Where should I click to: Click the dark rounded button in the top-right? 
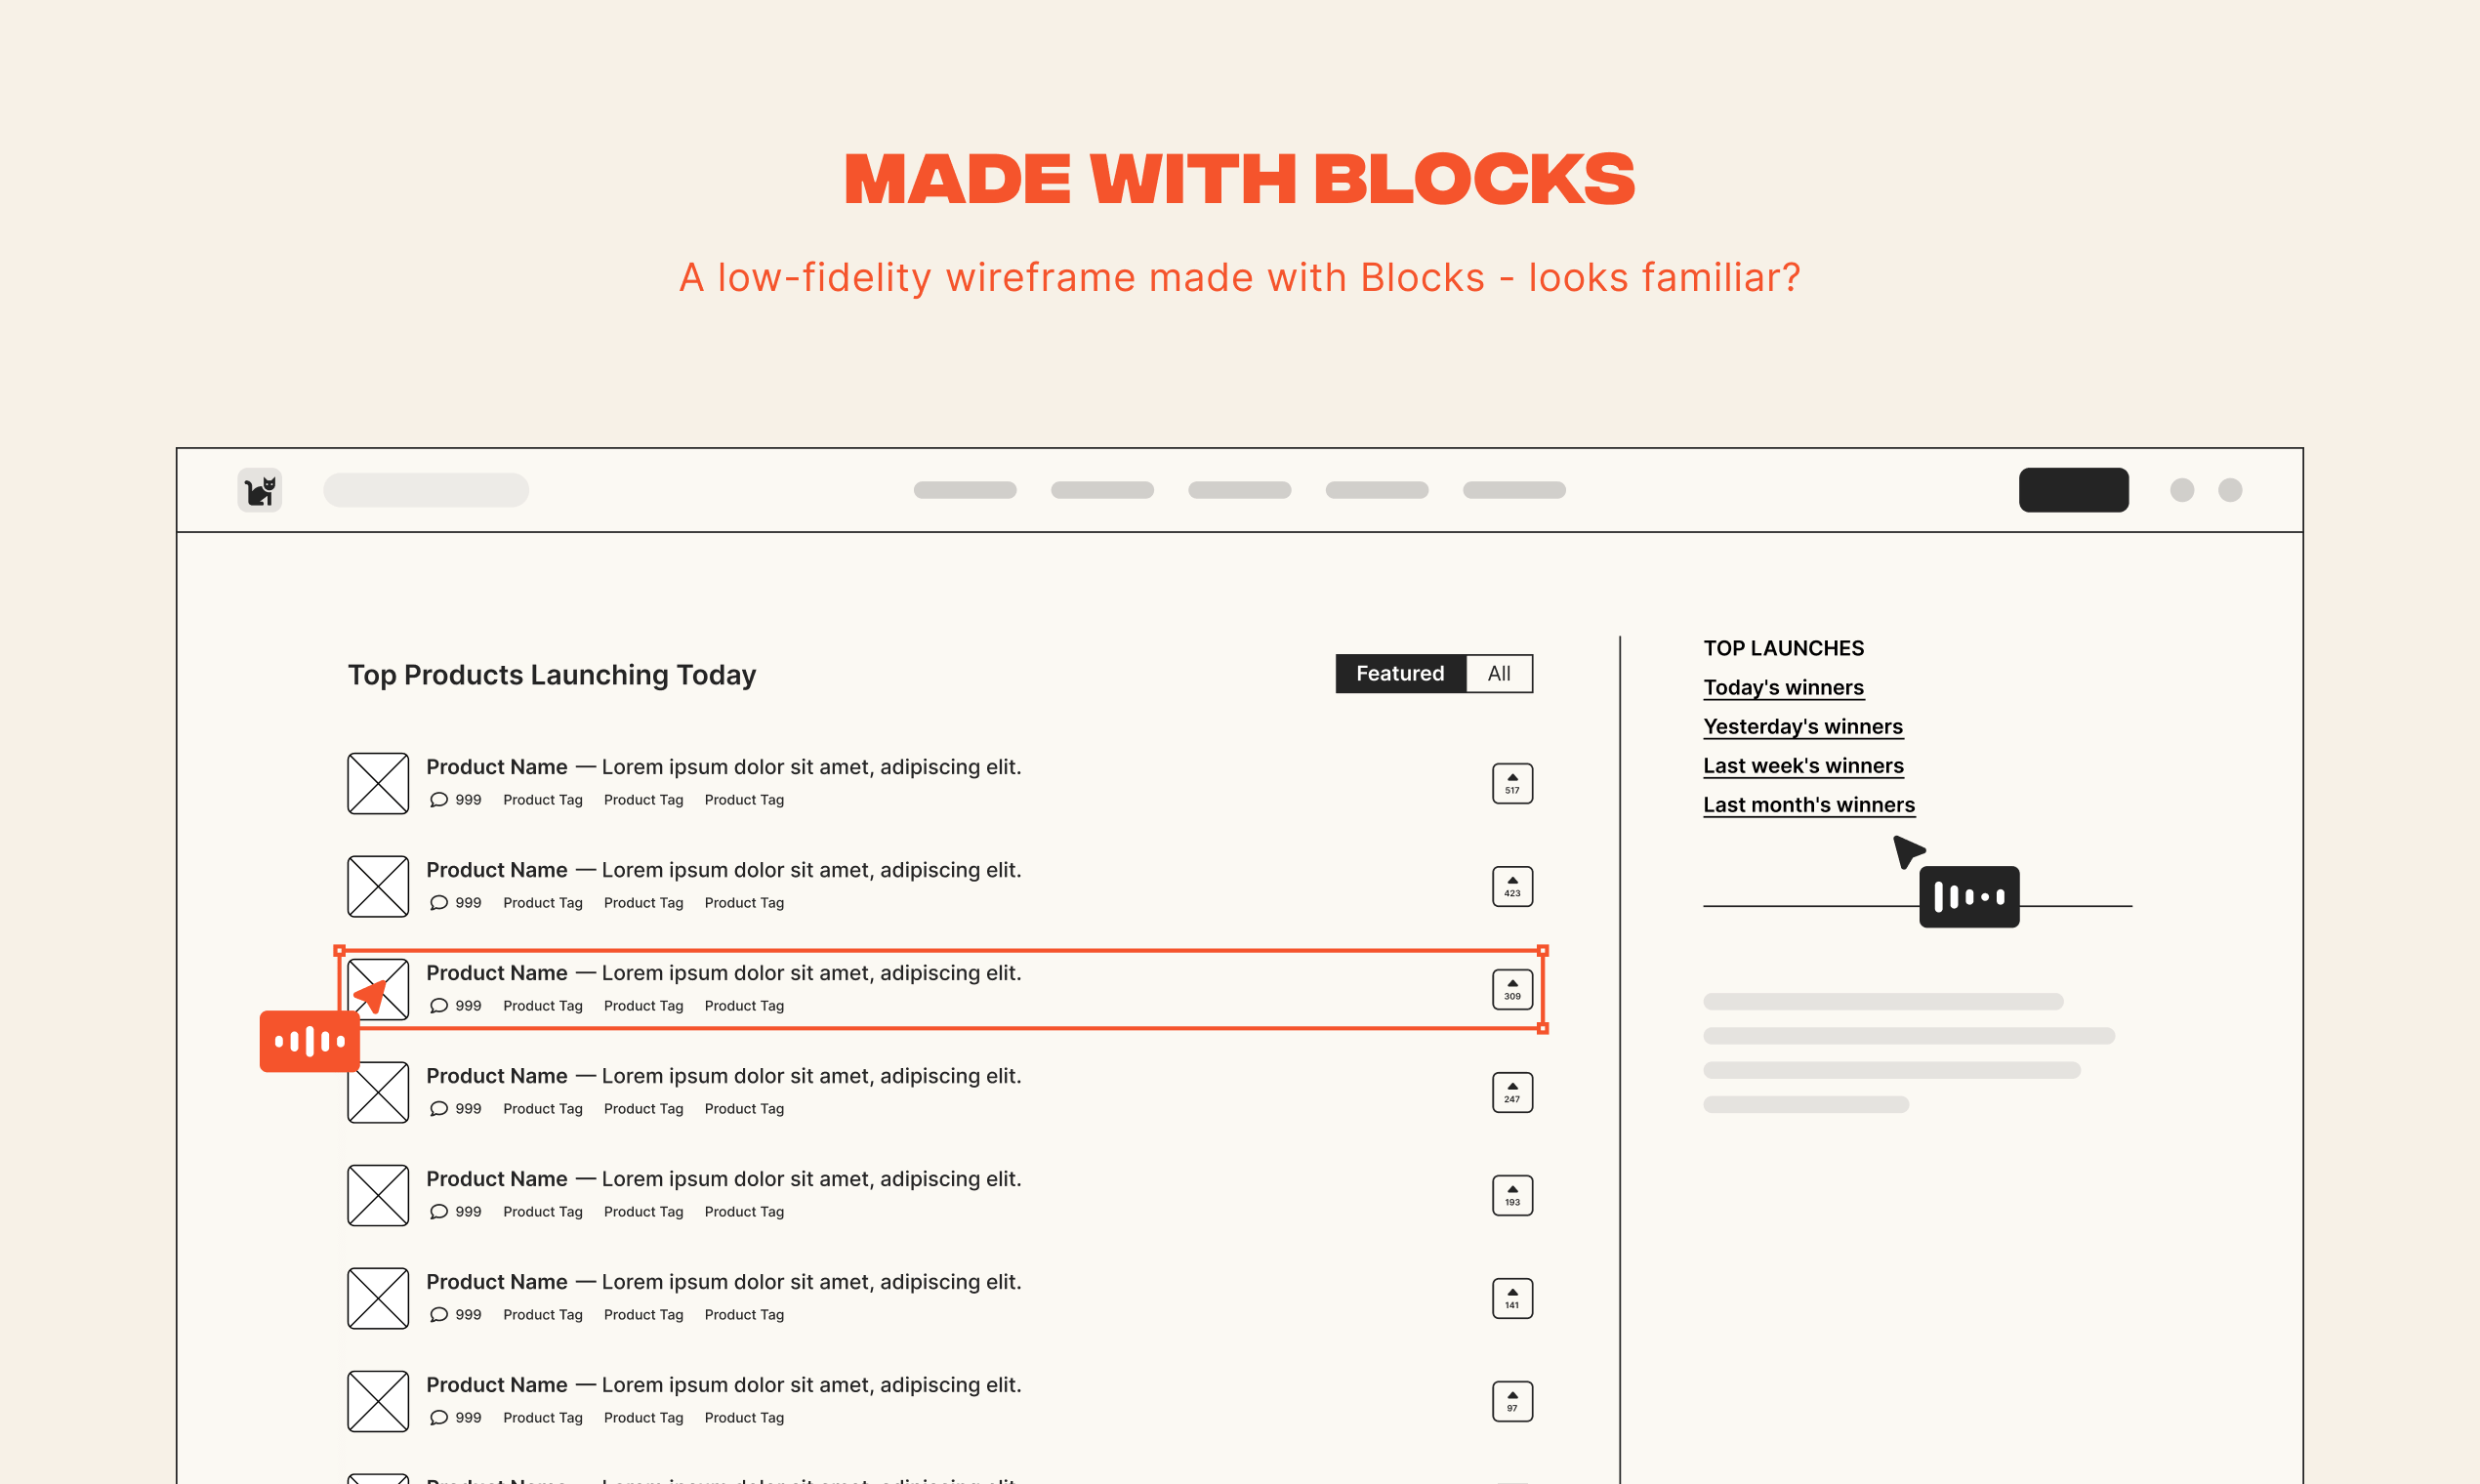[2074, 490]
